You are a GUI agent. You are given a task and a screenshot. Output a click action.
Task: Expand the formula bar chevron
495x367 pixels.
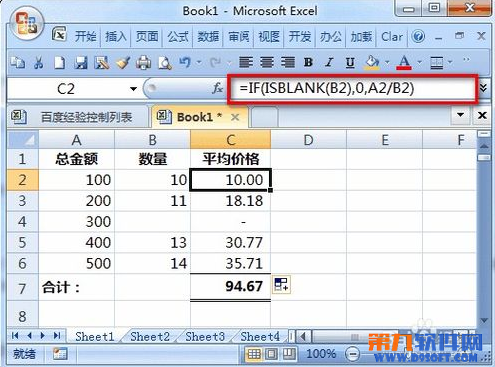pos(483,88)
